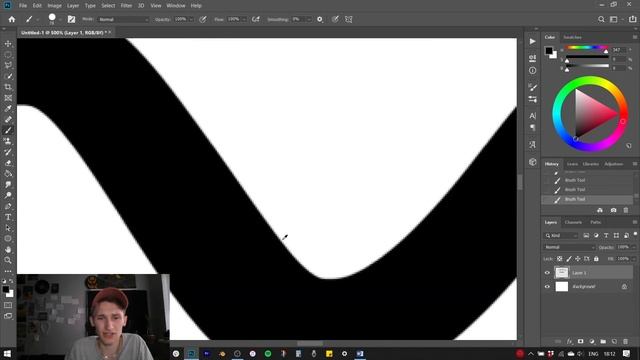The height and width of the screenshot is (360, 640).
Task: Enable airbrush build-up effects
Action: click(256, 19)
